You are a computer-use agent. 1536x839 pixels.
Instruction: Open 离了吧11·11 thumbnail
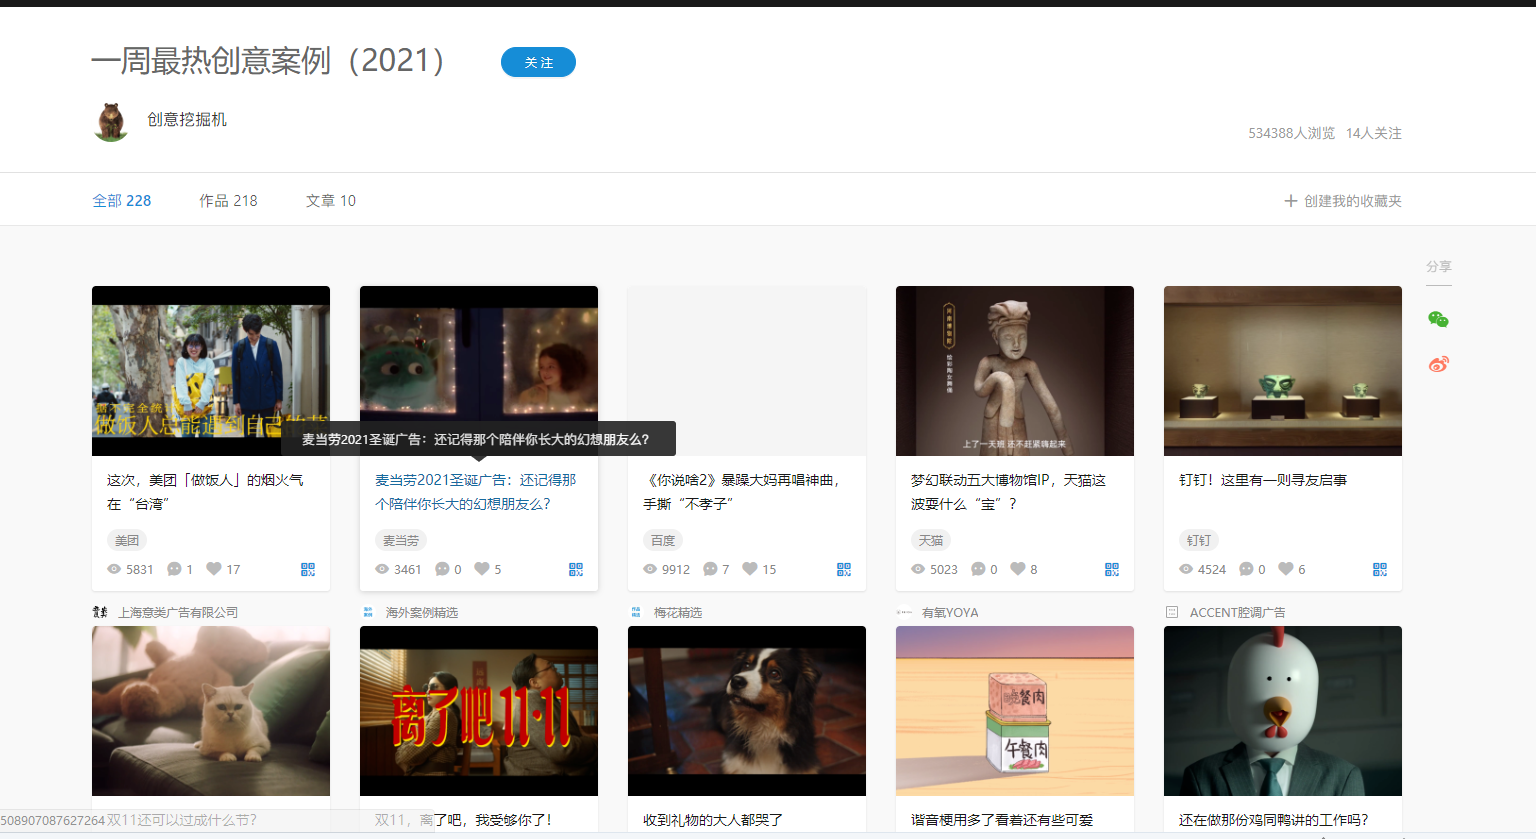tap(479, 711)
